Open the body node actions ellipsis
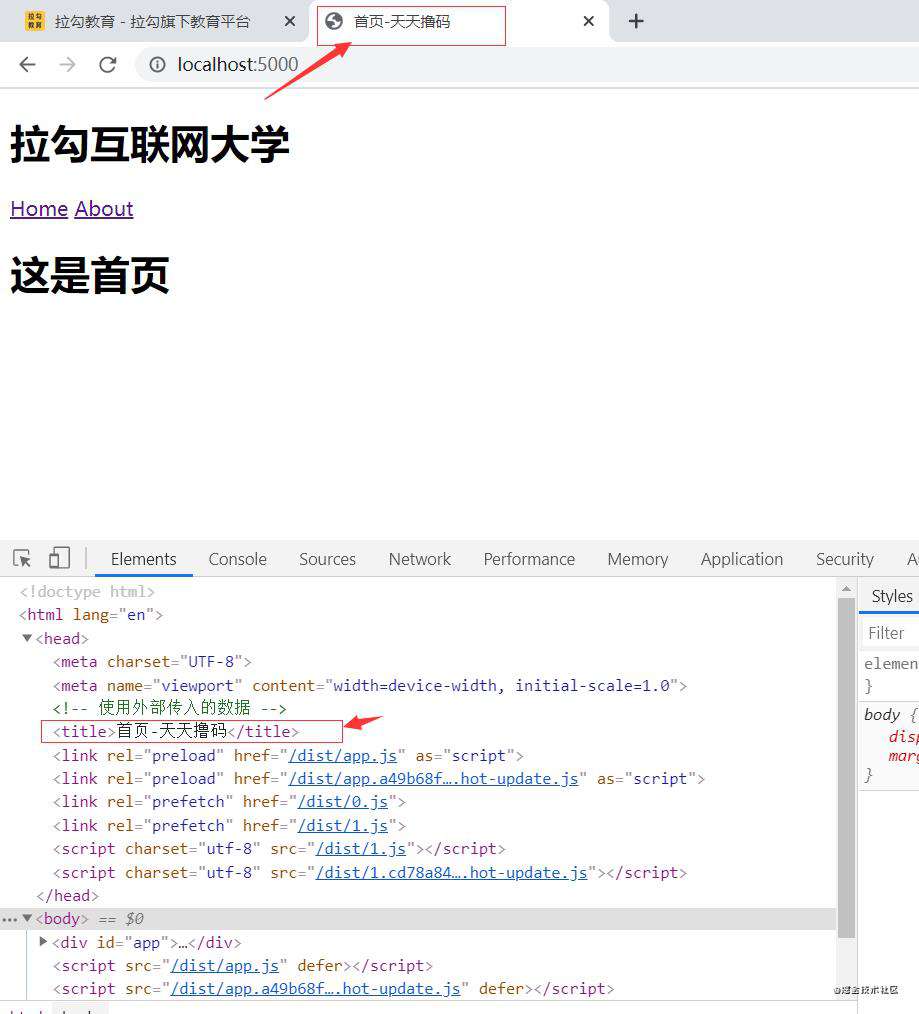The height and width of the screenshot is (1014, 919). point(9,919)
